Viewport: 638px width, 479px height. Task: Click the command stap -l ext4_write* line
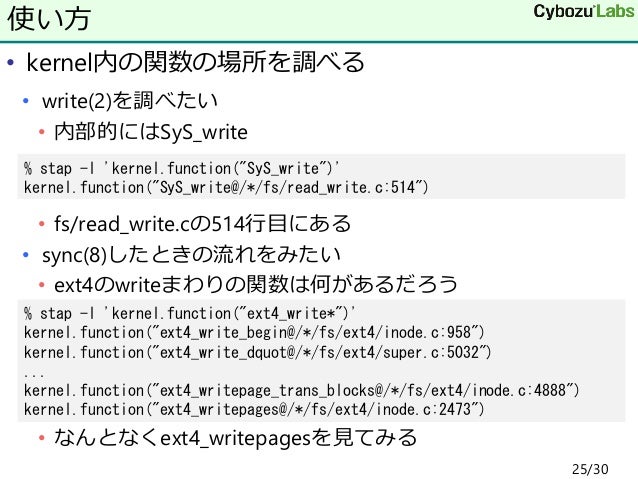coord(190,313)
